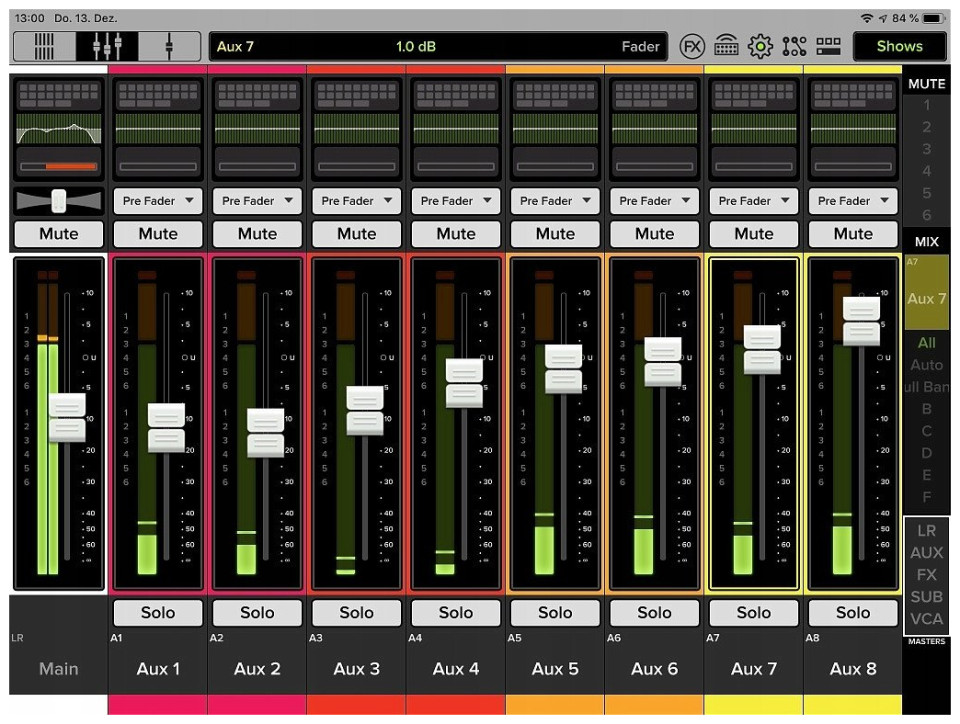Mute the Aux 1 channel
Screen dimensions: 960x724
click(158, 234)
